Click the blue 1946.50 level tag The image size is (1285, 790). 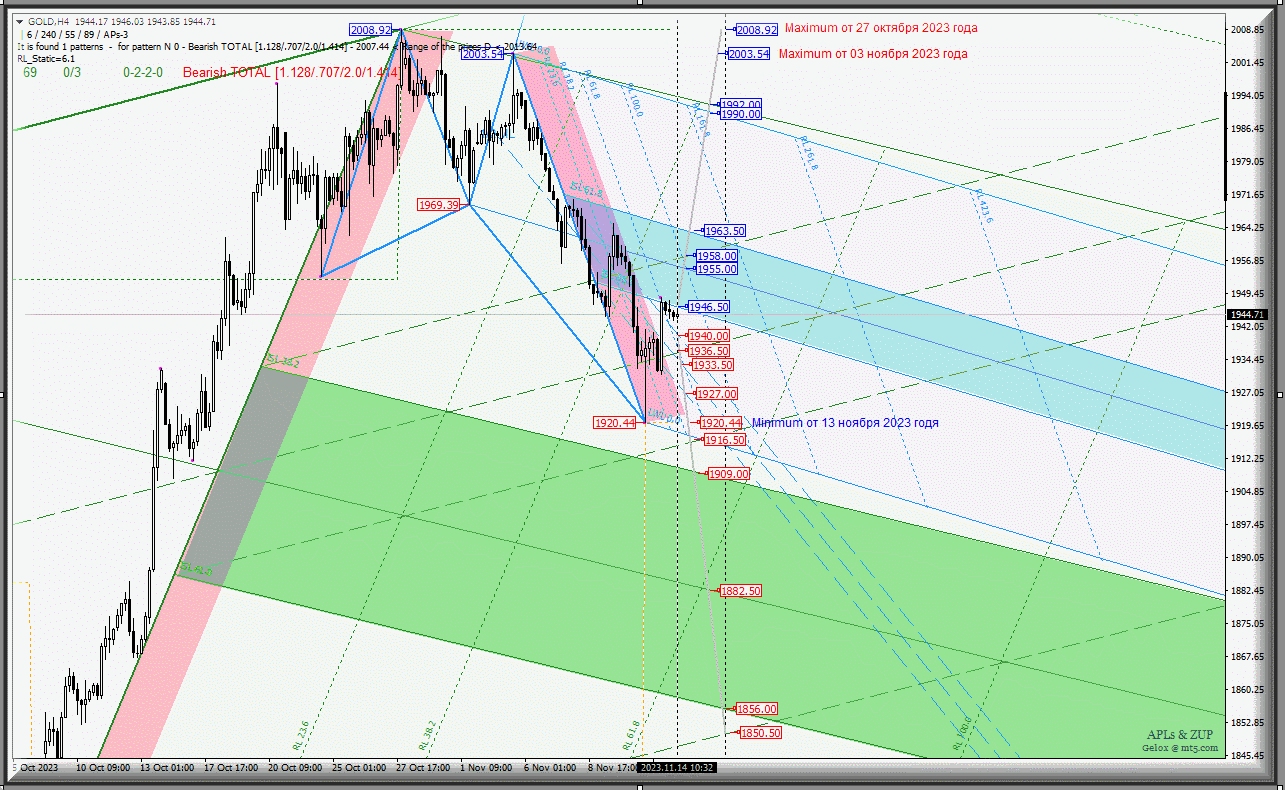point(708,307)
